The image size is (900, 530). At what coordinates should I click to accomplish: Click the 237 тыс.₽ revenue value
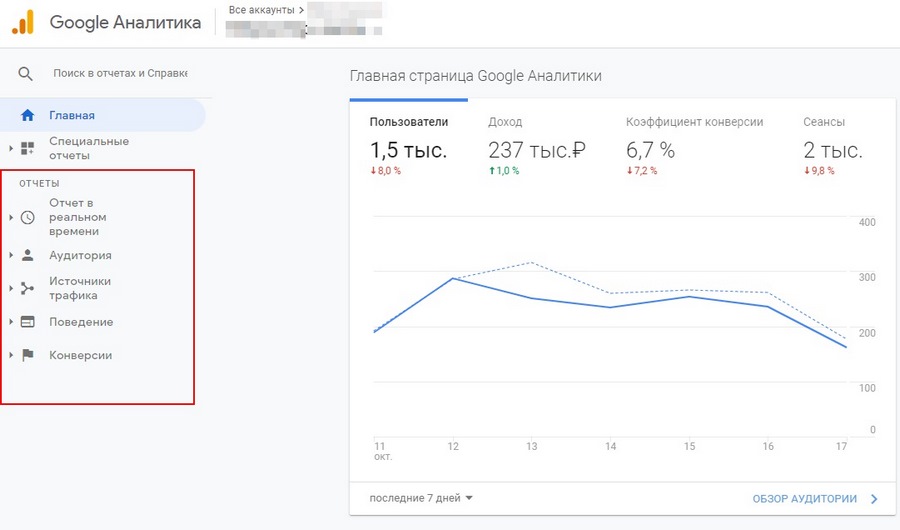[537, 150]
